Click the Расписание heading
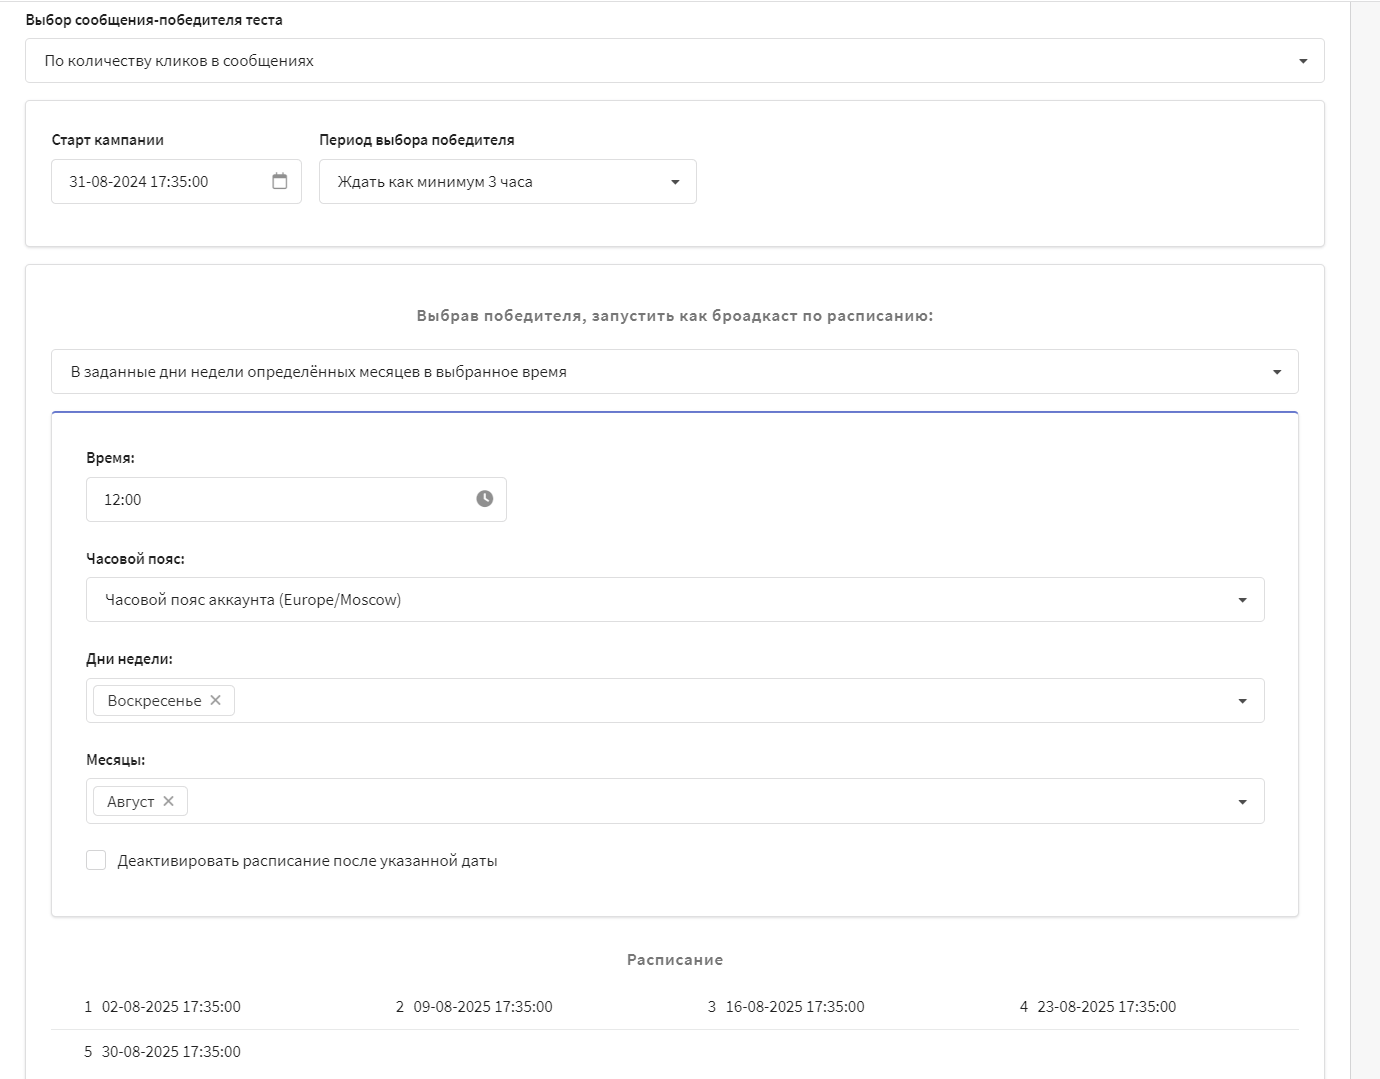Image resolution: width=1380 pixels, height=1079 pixels. 675,960
